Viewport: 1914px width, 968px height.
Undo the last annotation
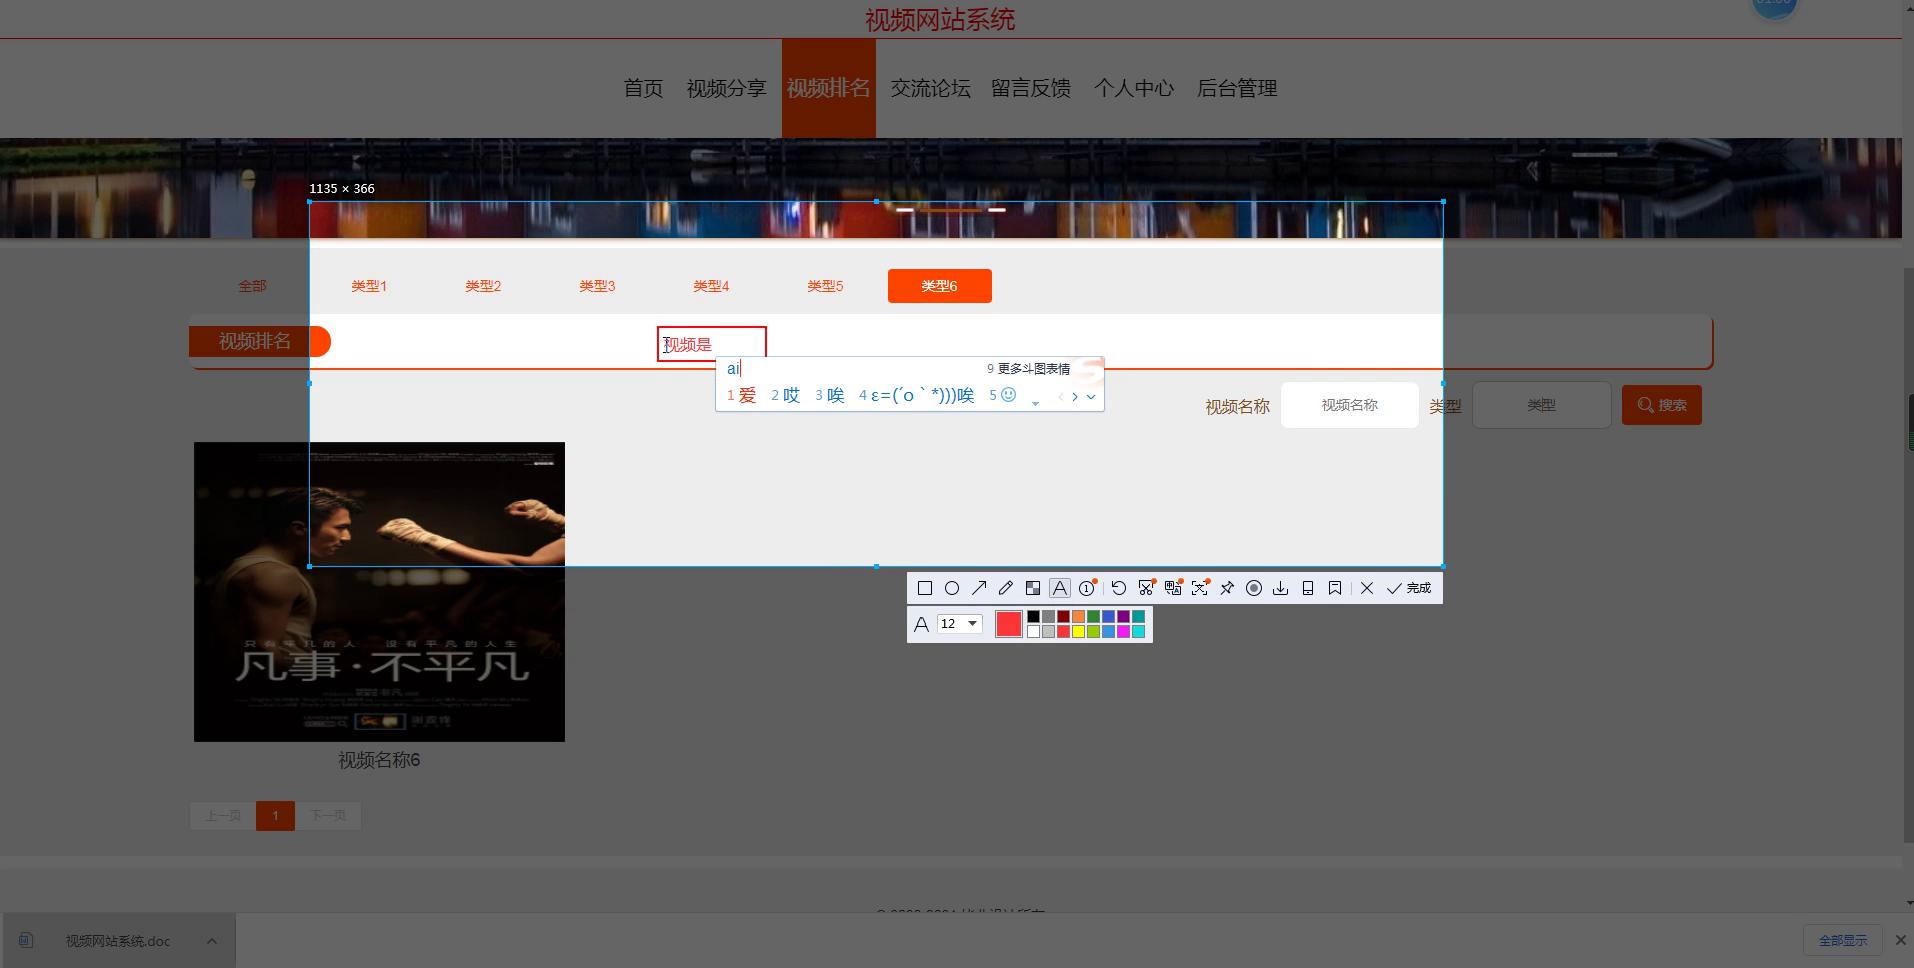pyautogui.click(x=1119, y=588)
